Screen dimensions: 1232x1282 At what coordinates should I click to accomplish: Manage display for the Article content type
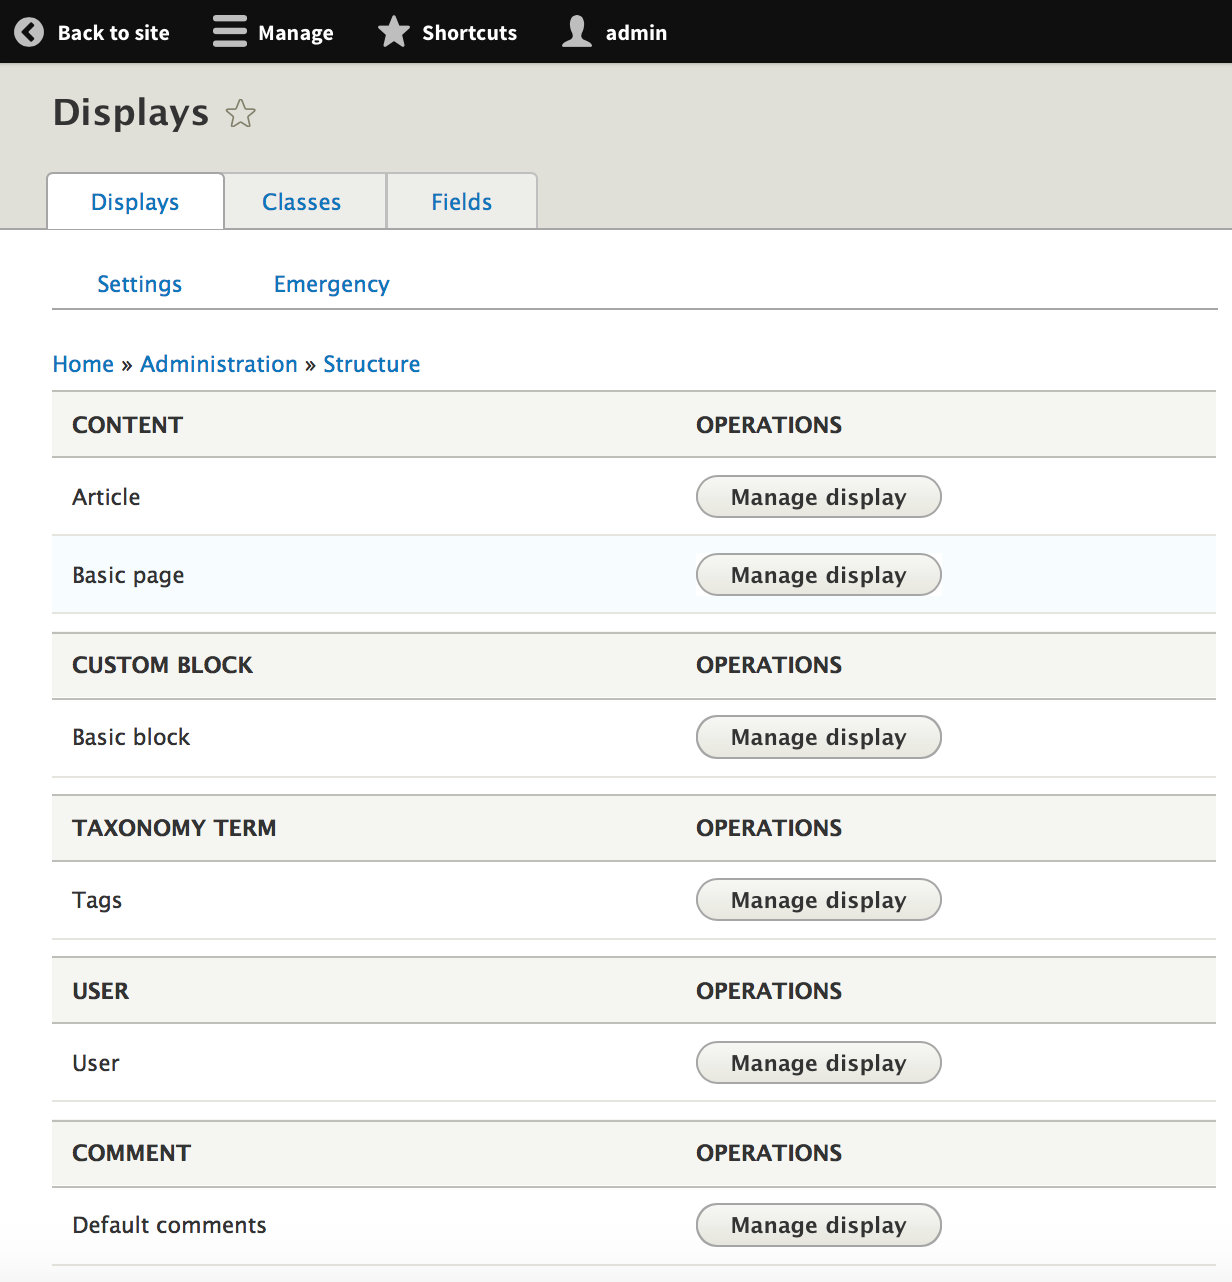click(819, 497)
